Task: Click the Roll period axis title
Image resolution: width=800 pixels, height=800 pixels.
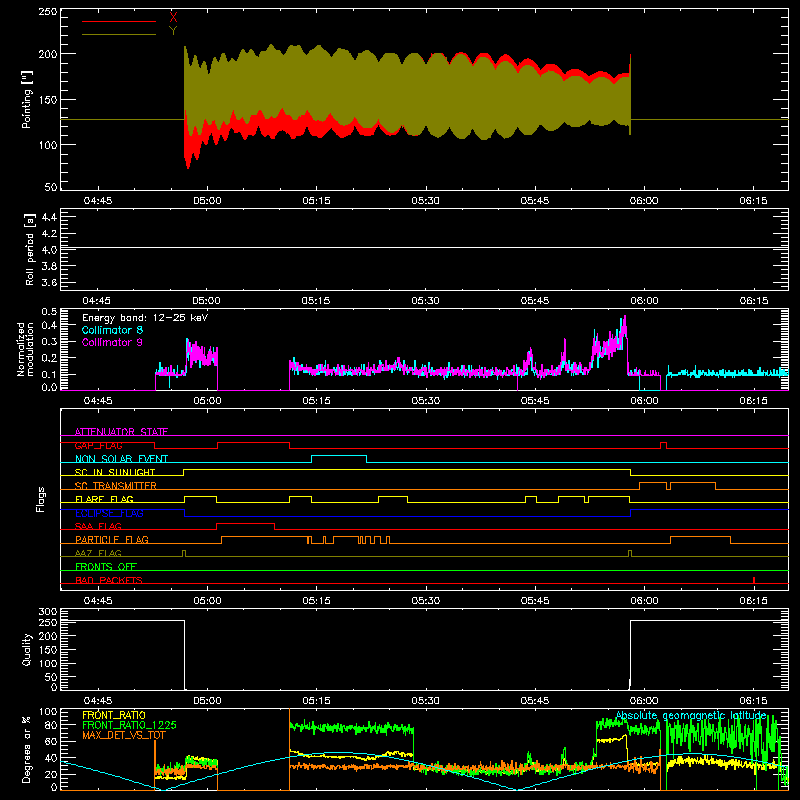Action: tap(29, 249)
